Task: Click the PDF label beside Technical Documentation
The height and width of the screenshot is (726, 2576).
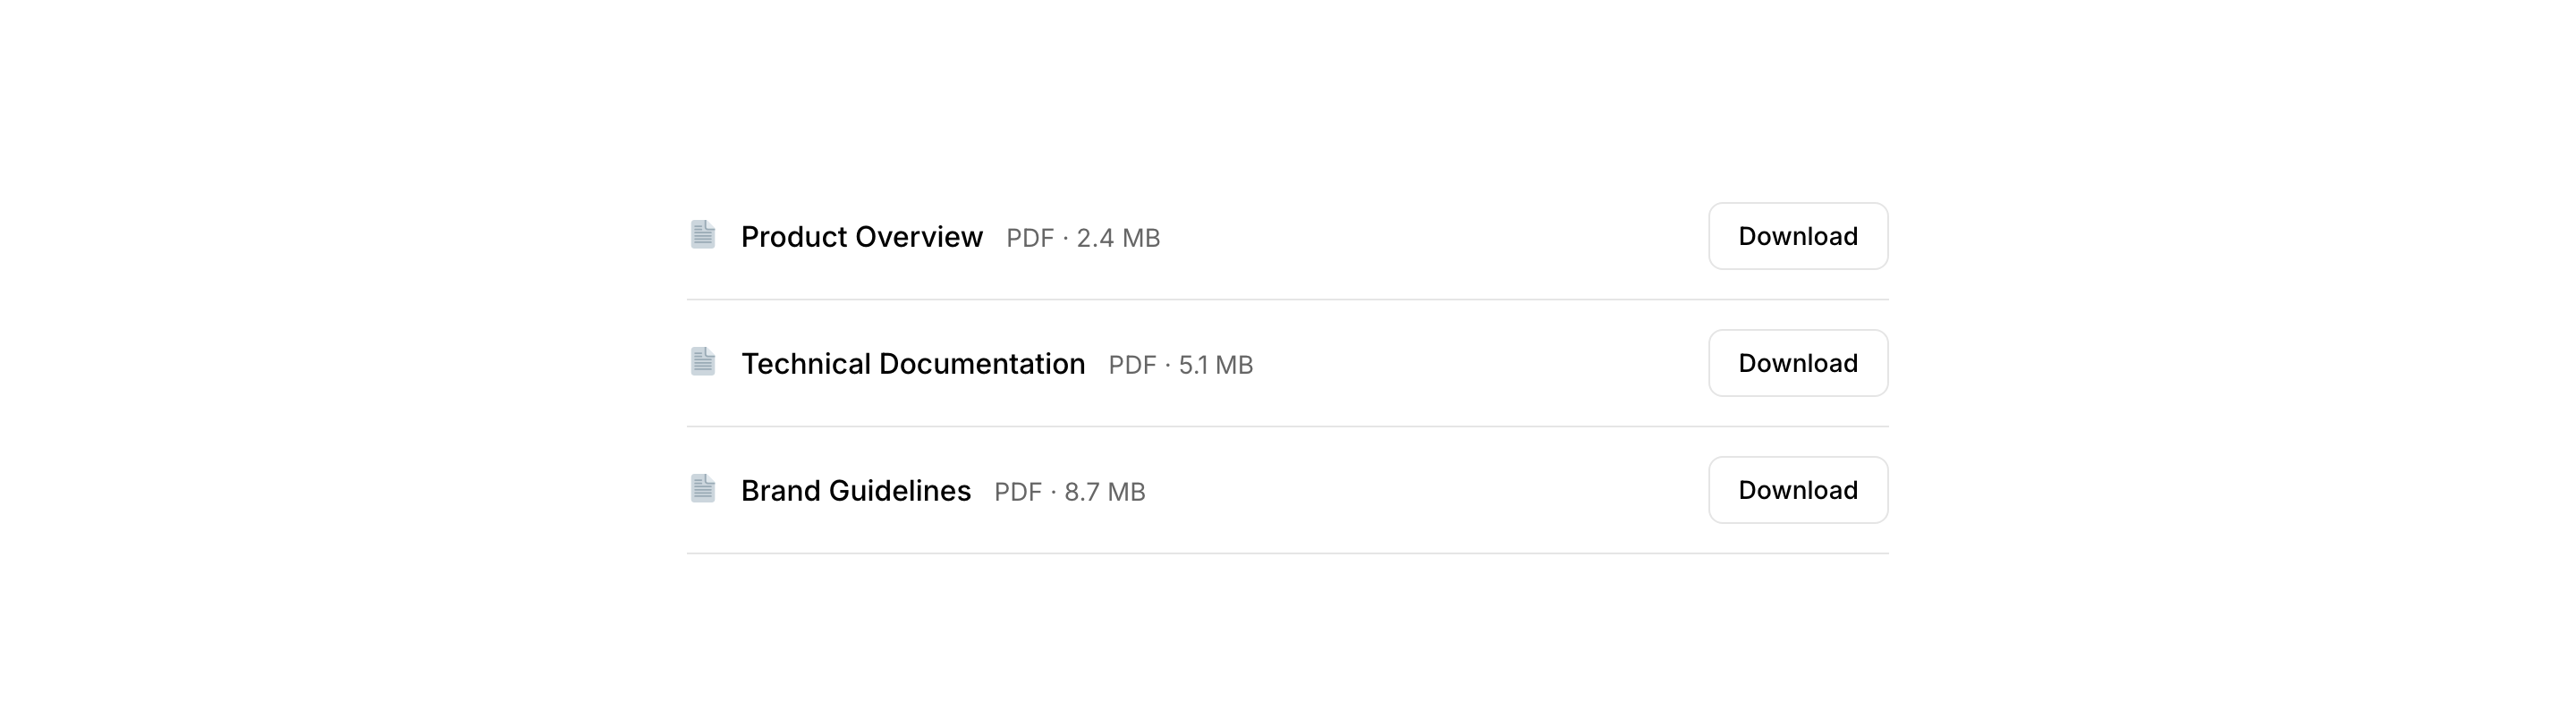Action: [1132, 366]
